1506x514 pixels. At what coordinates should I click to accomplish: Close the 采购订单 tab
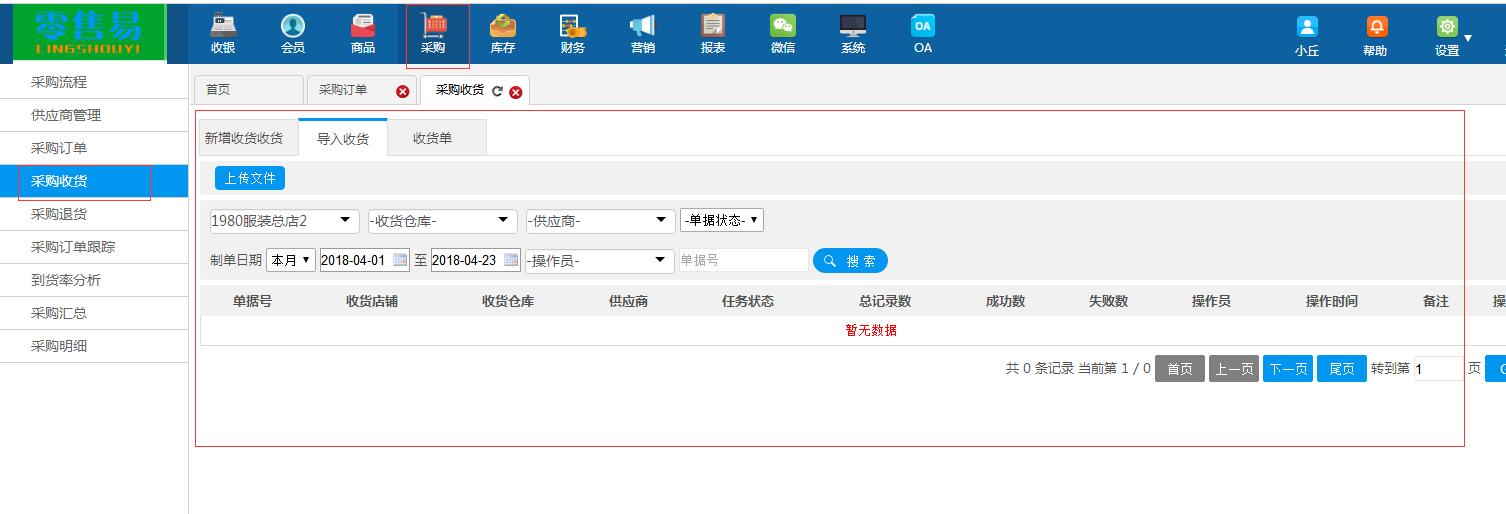[403, 91]
